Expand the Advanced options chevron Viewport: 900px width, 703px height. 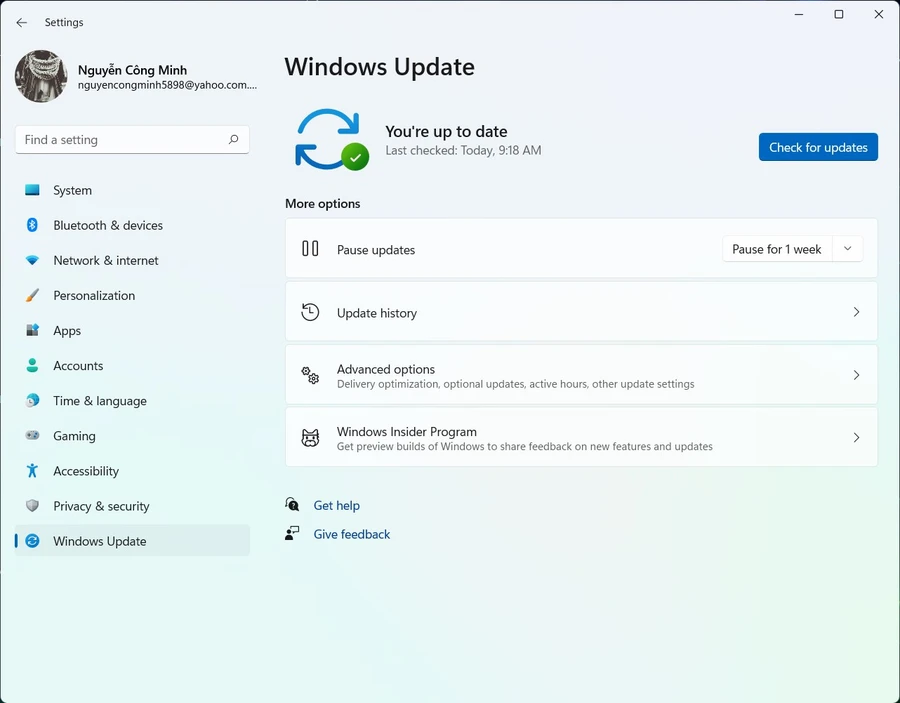pyautogui.click(x=856, y=375)
